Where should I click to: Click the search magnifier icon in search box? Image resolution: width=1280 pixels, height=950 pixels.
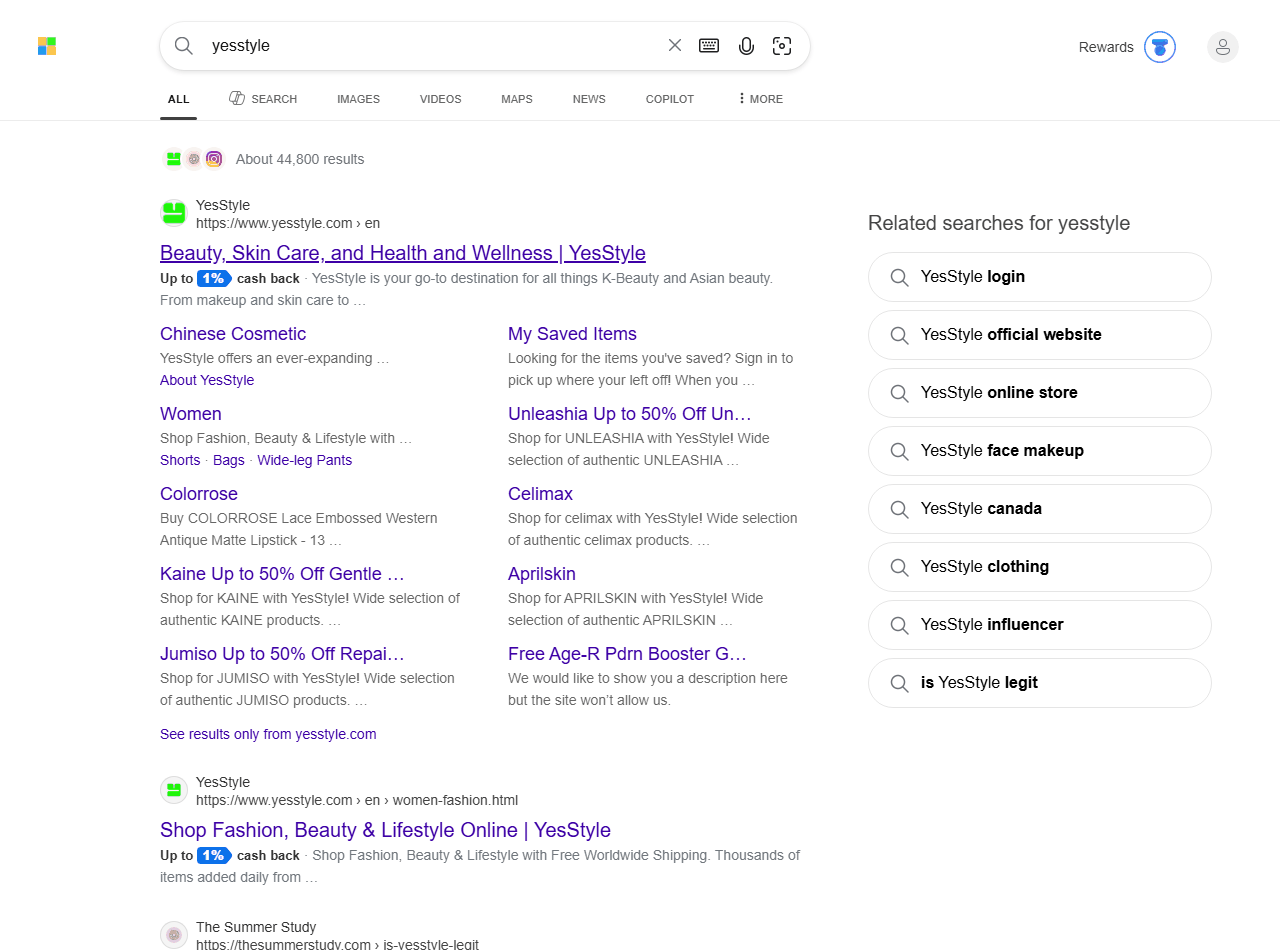point(184,46)
